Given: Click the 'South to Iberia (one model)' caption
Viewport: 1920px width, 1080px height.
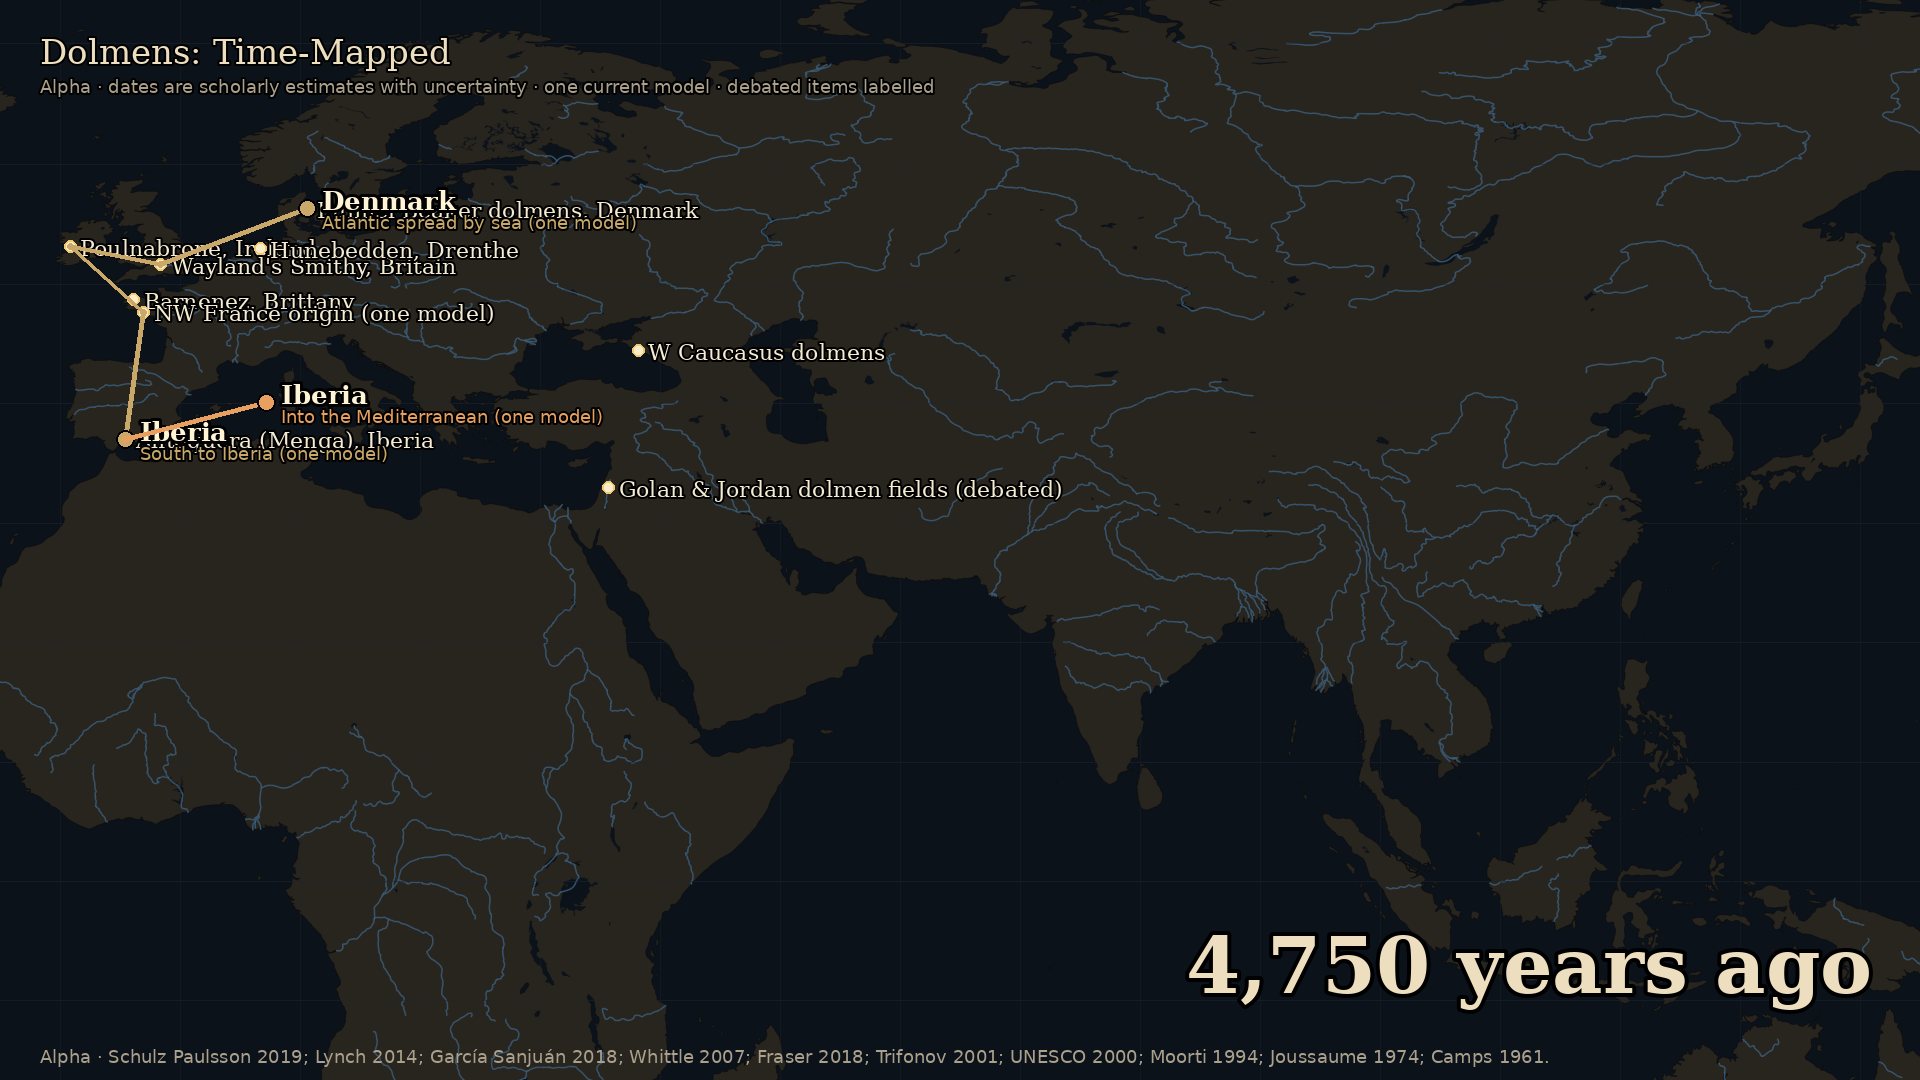Looking at the screenshot, I should click(x=263, y=454).
